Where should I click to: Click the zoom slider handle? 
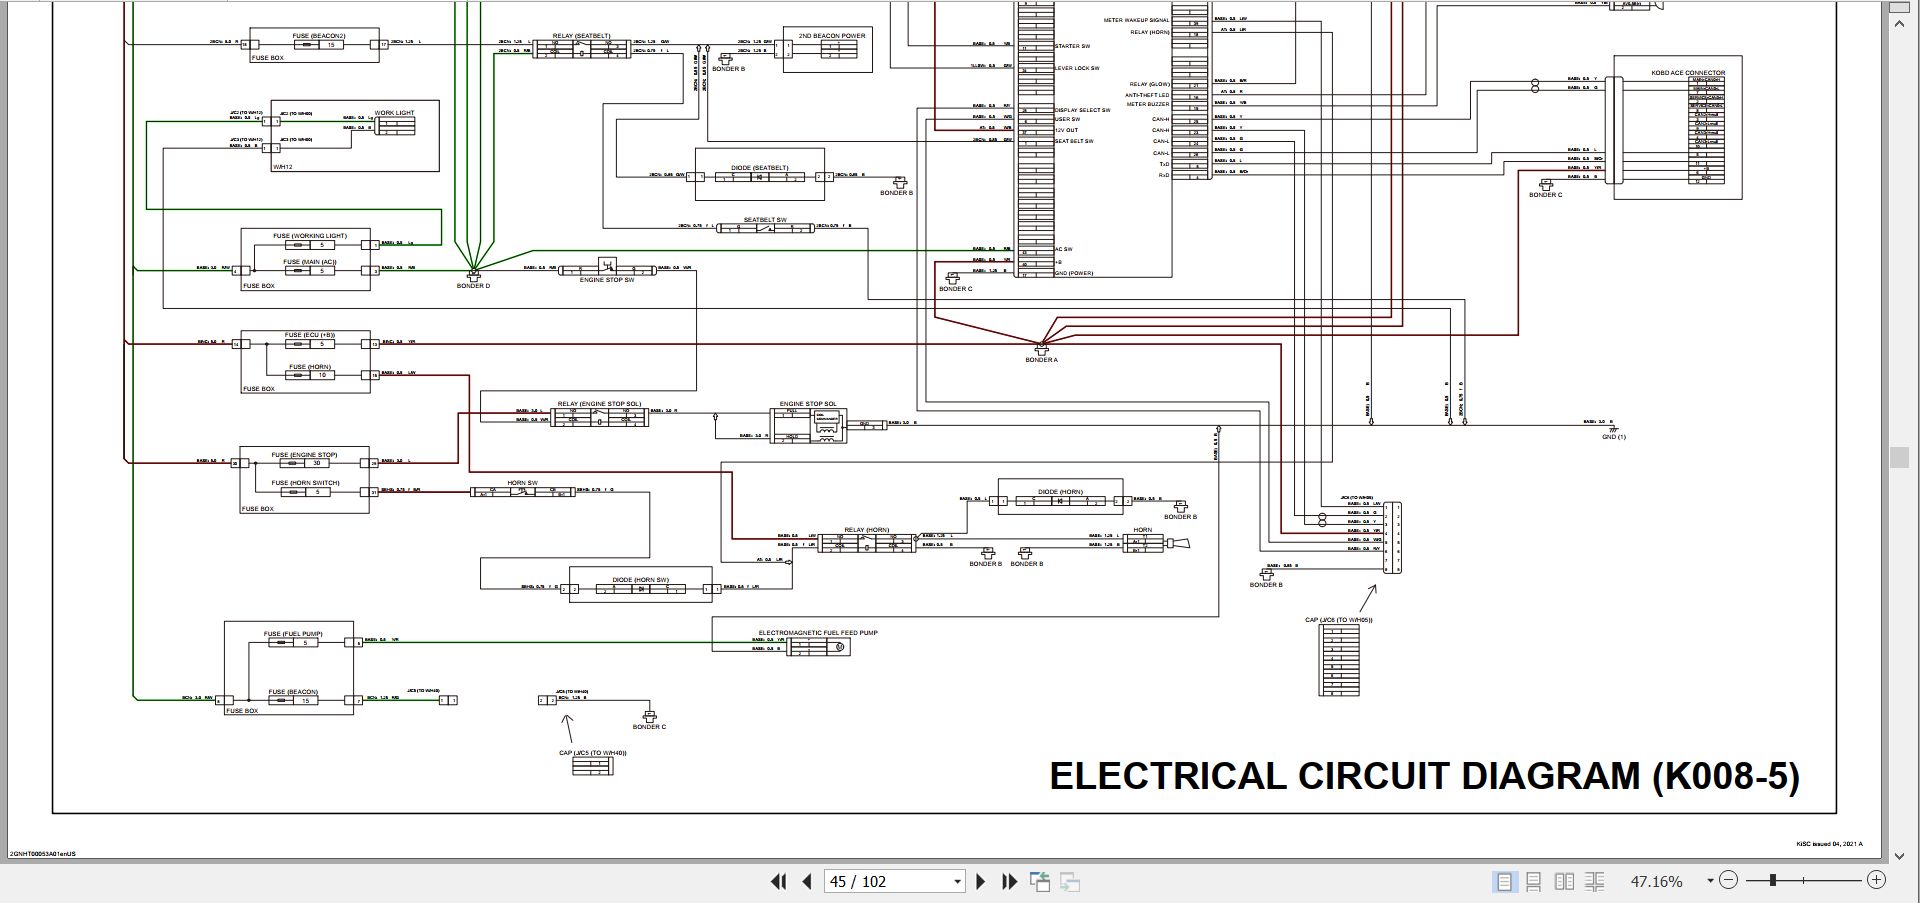pyautogui.click(x=1773, y=880)
